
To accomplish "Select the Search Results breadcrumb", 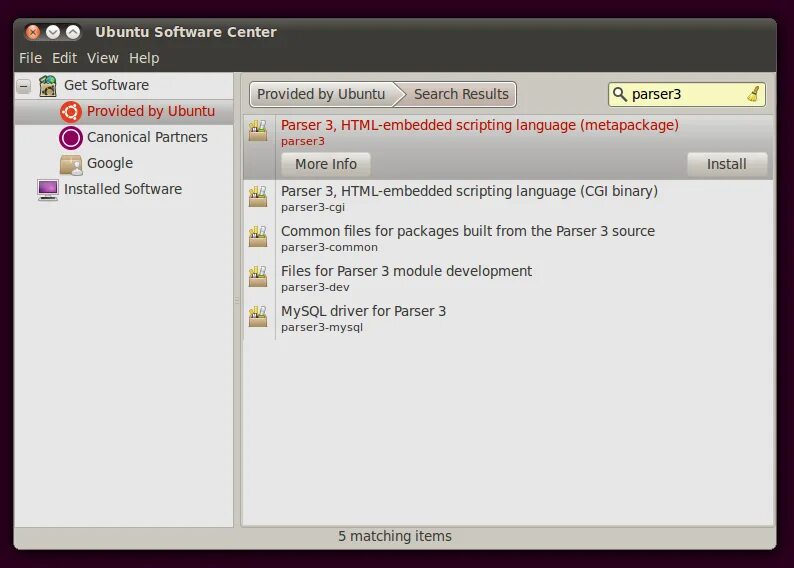I will pyautogui.click(x=461, y=94).
